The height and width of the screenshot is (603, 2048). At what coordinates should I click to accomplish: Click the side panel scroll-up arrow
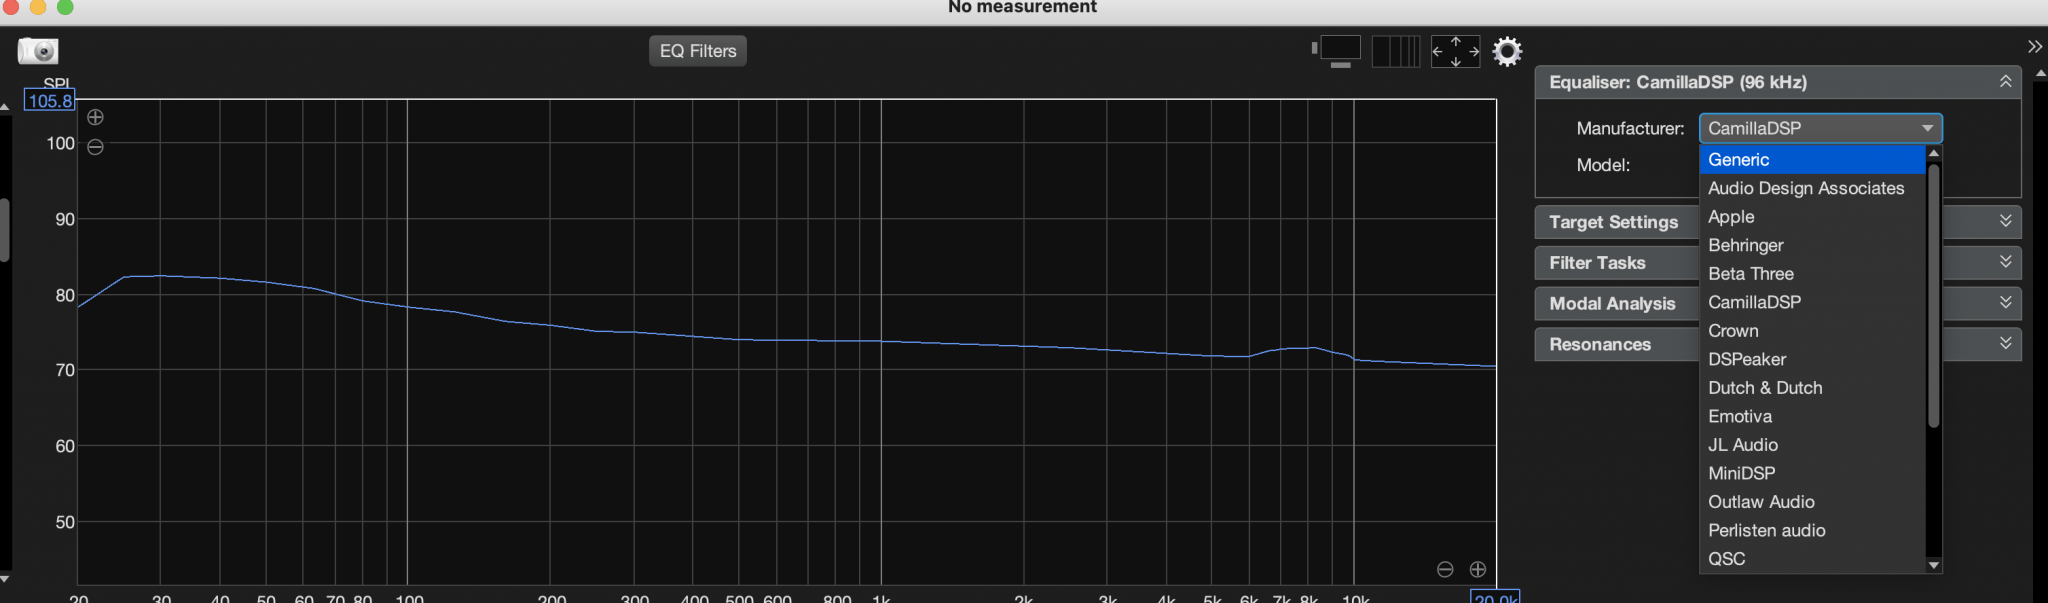click(x=2041, y=73)
